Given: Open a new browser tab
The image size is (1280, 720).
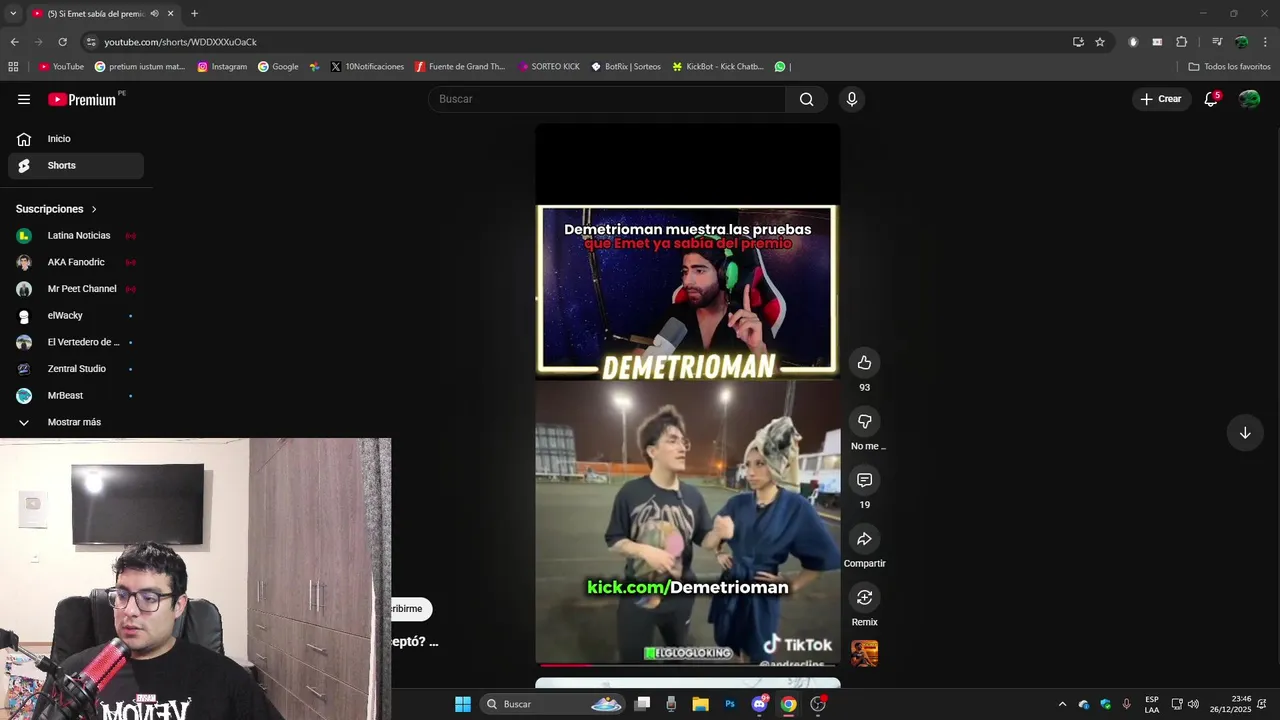Looking at the screenshot, I should [x=194, y=14].
